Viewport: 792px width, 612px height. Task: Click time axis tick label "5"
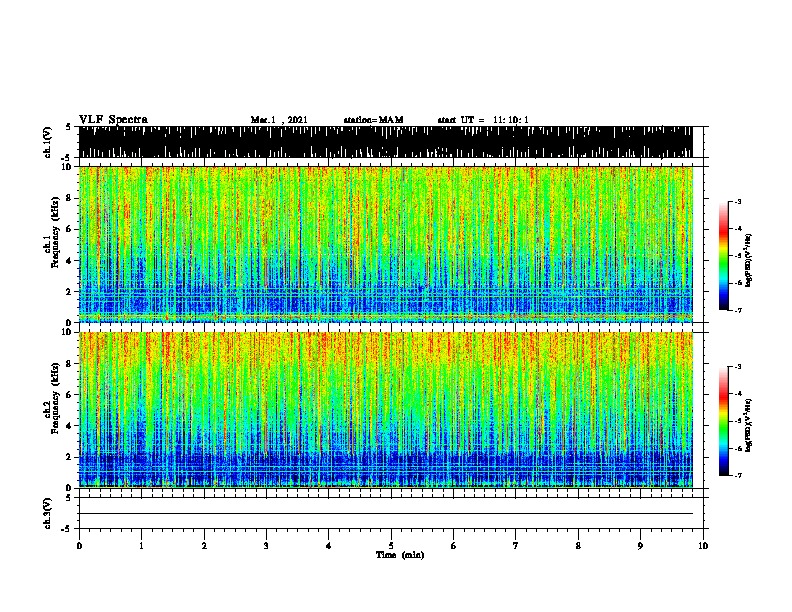(x=391, y=546)
